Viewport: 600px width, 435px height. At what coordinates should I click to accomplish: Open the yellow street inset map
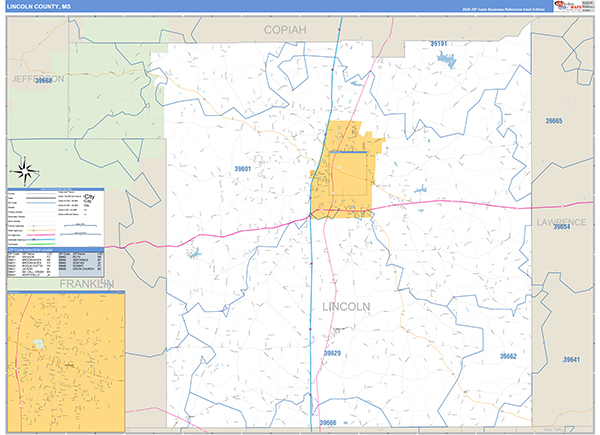(66, 362)
